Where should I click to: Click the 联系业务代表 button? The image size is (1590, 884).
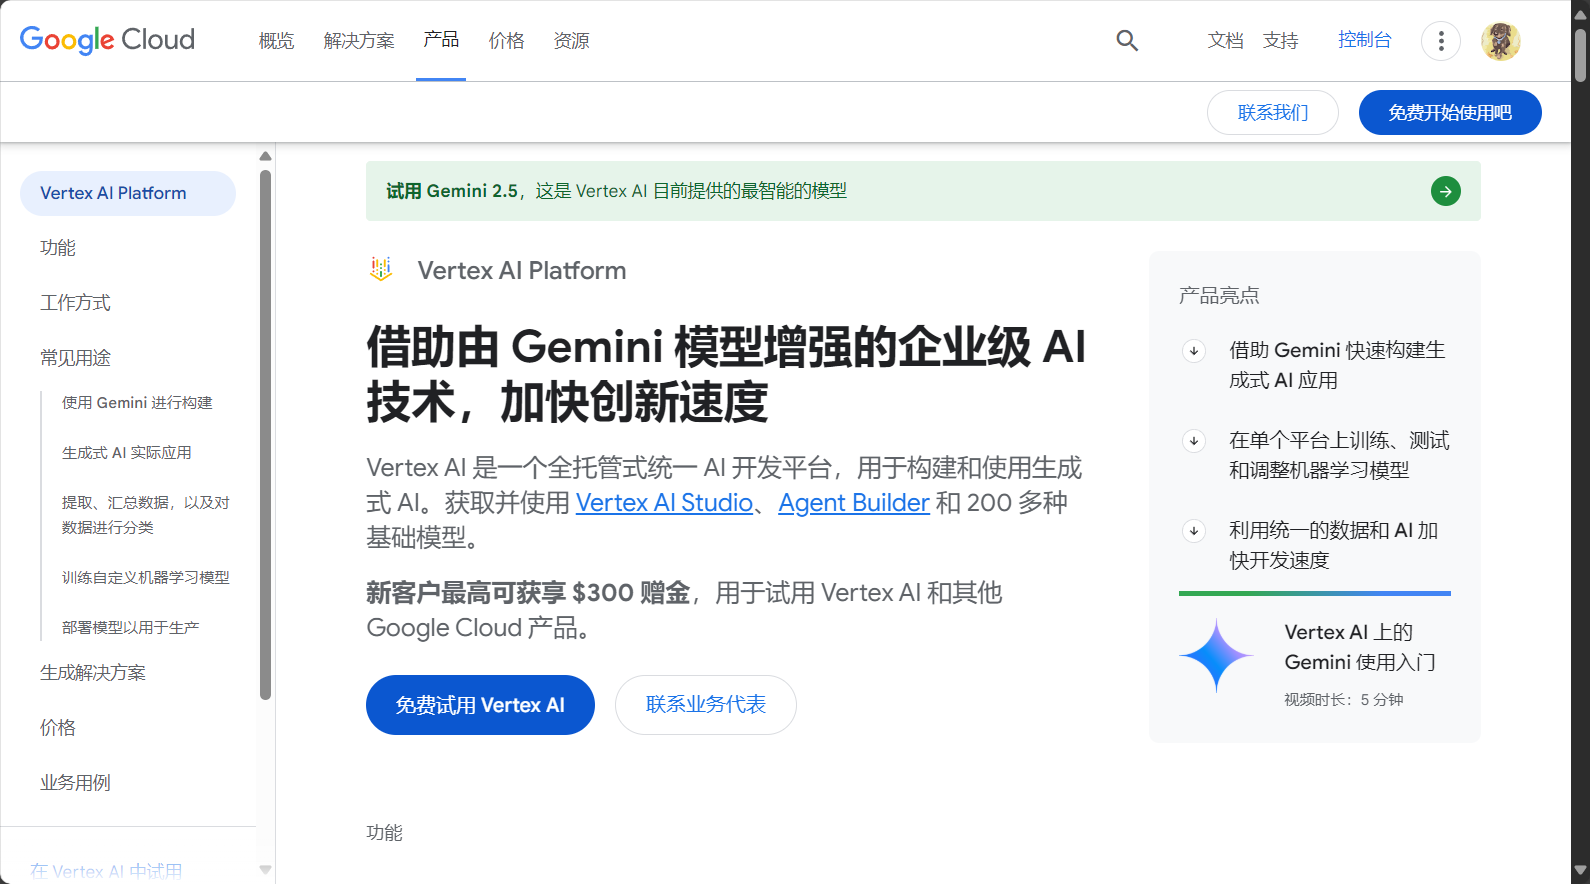(x=706, y=705)
